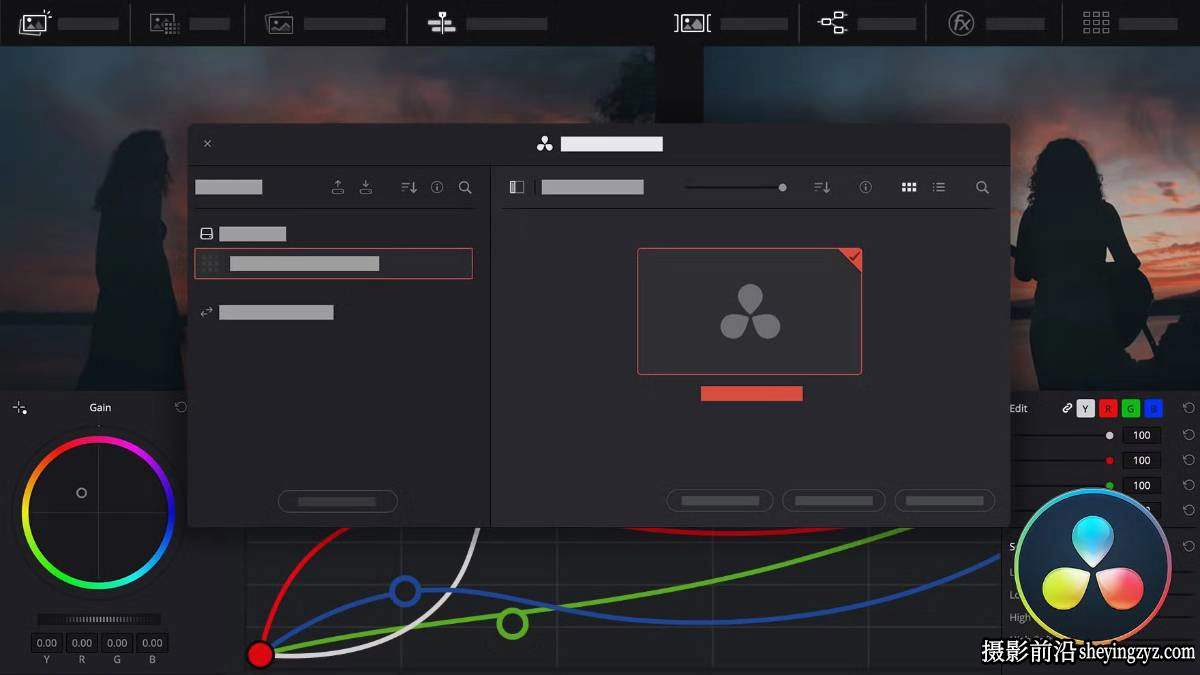Image resolution: width=1200 pixels, height=675 pixels.
Task: Click the green intensity 100 field
Action: [1142, 486]
